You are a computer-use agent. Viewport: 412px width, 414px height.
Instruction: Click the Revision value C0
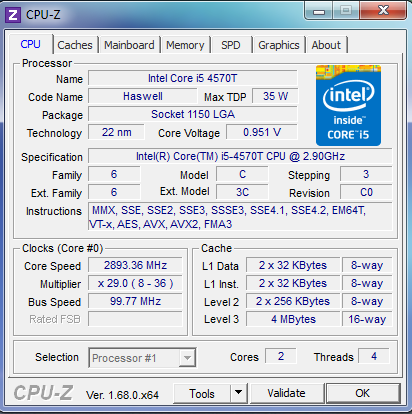[366, 192]
